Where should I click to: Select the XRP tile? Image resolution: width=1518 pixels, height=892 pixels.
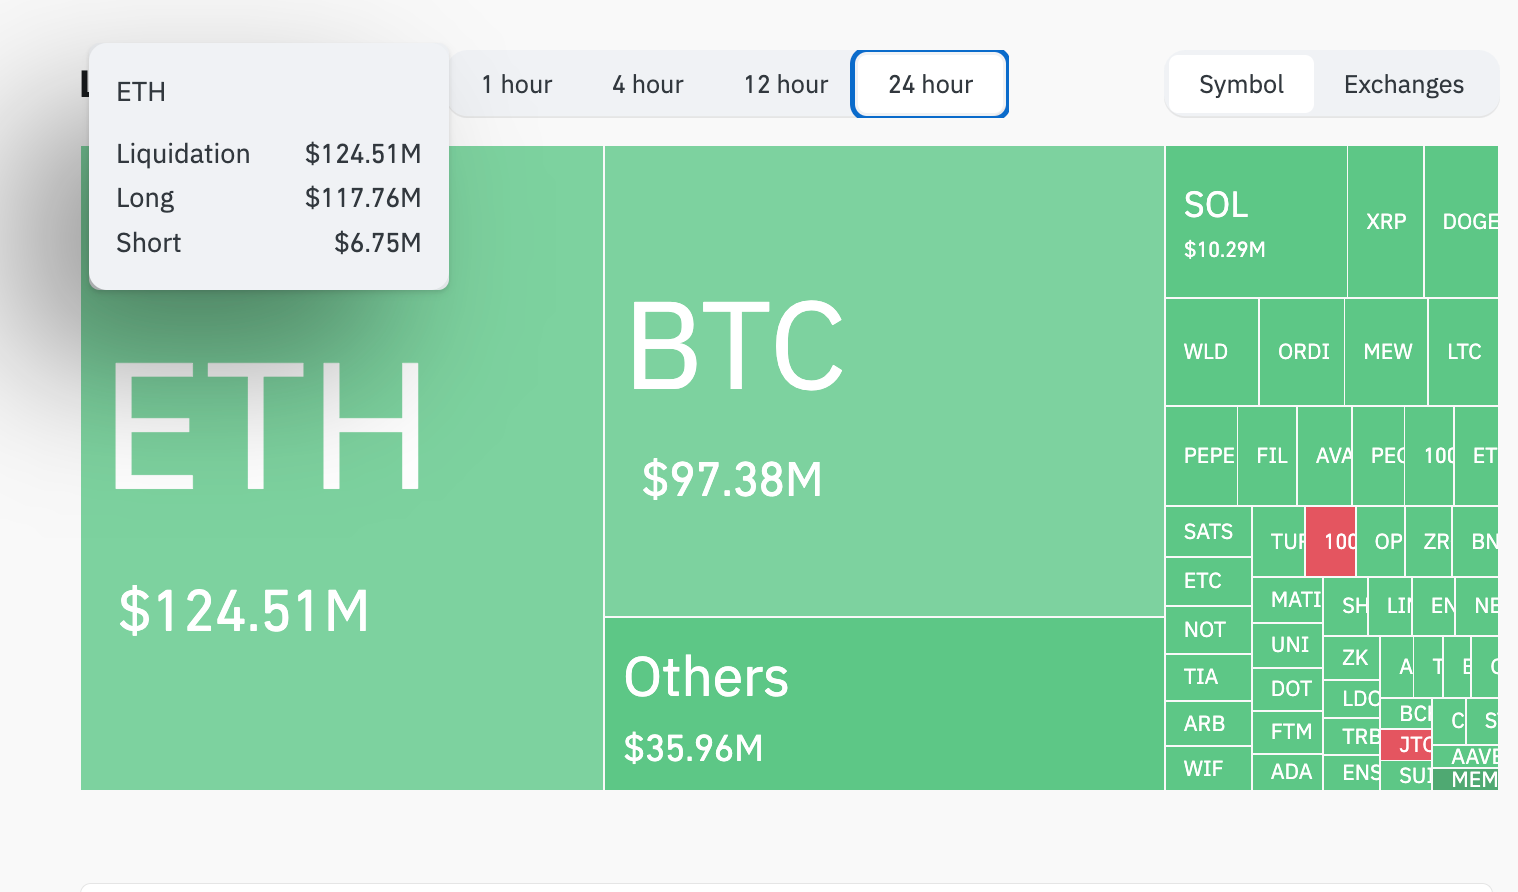1386,222
